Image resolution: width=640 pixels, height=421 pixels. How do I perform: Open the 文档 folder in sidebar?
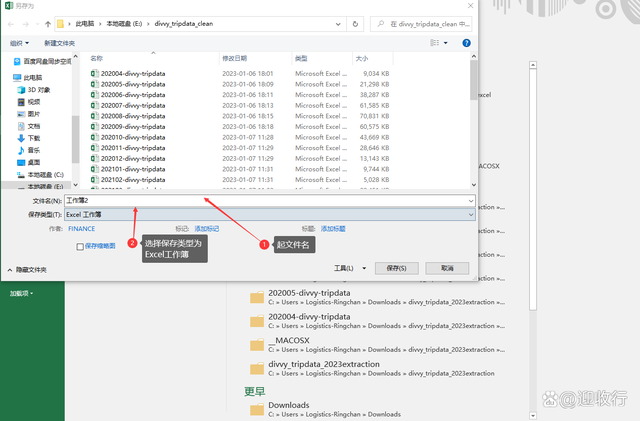(29, 126)
